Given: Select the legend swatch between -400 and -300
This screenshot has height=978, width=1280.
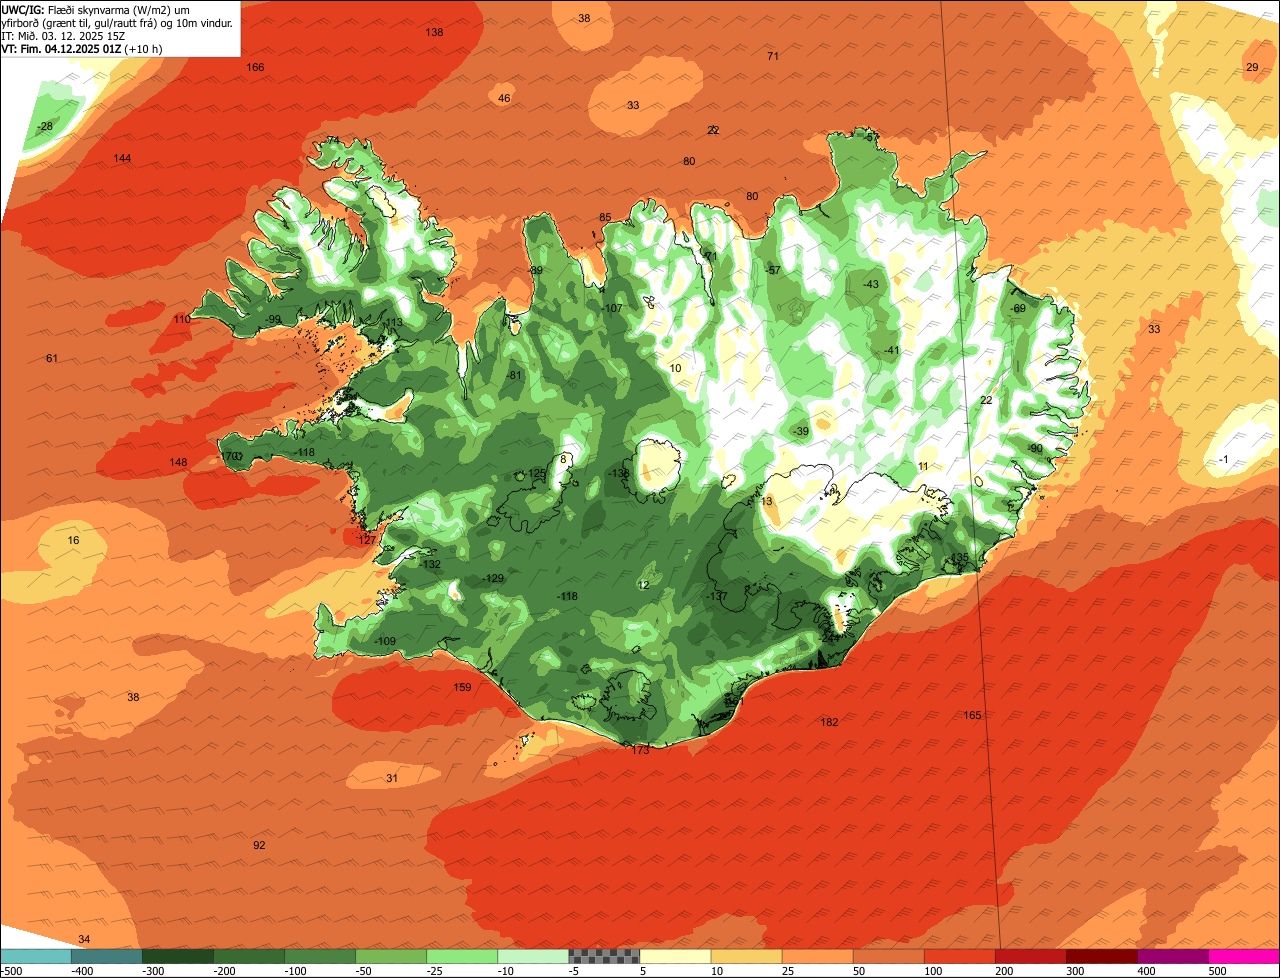Looking at the screenshot, I should tap(106, 956).
